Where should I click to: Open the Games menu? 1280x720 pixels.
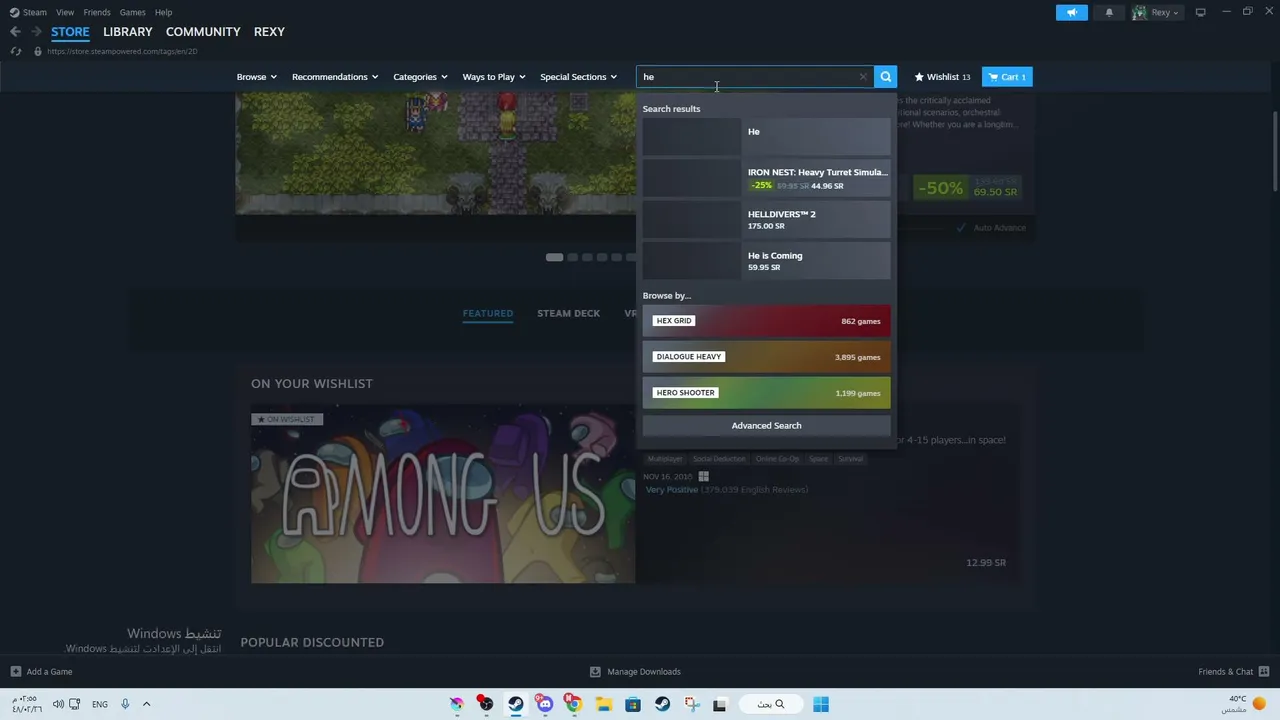tap(133, 12)
